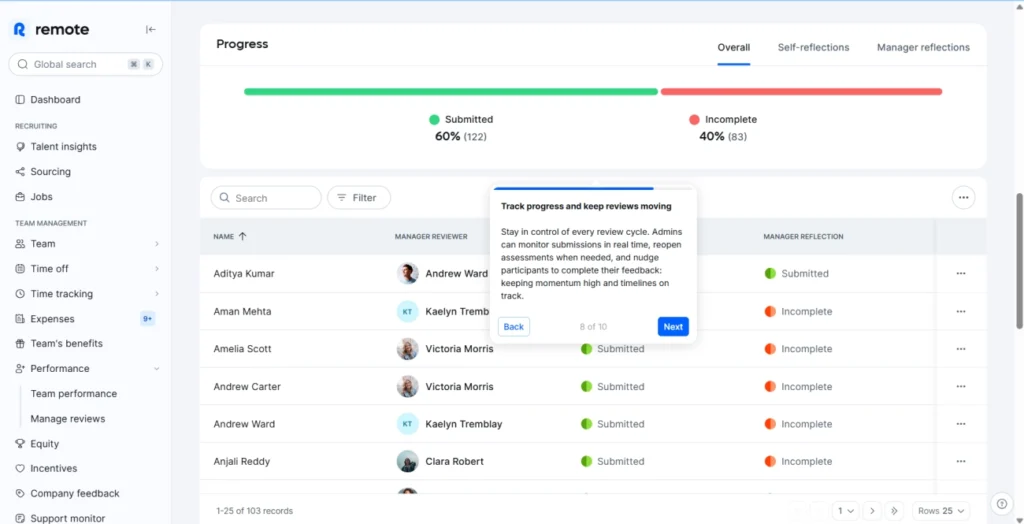
Task: Click Next in the tour tooltip
Action: point(673,327)
